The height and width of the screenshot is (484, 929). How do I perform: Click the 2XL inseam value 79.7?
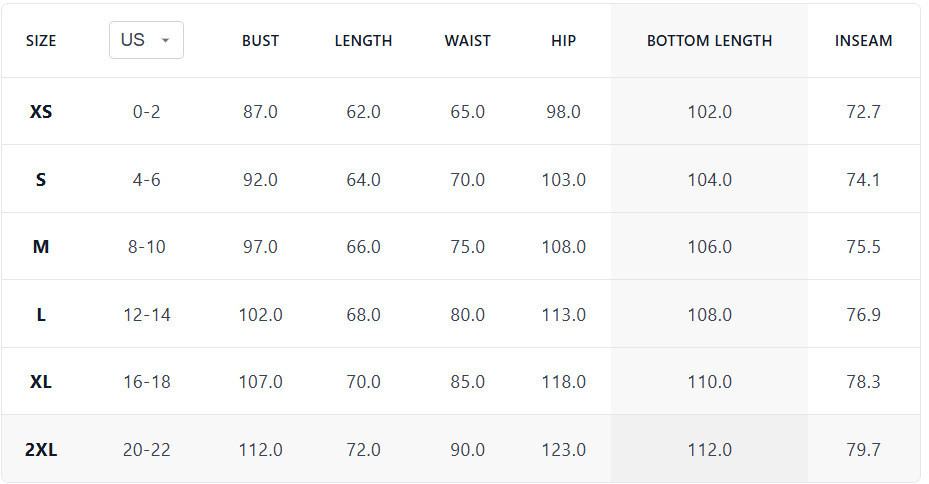pos(863,450)
